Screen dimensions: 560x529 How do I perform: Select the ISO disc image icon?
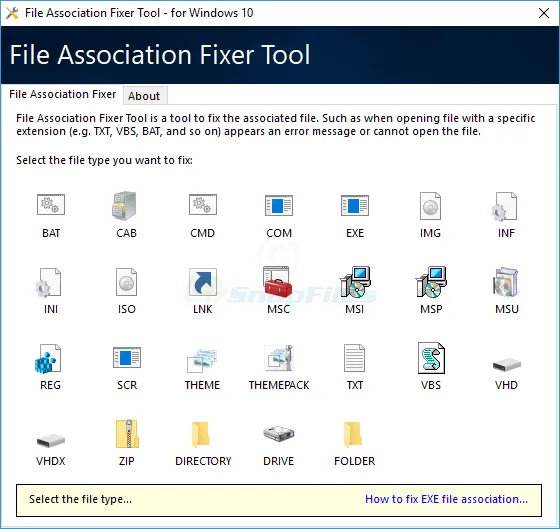coord(126,282)
